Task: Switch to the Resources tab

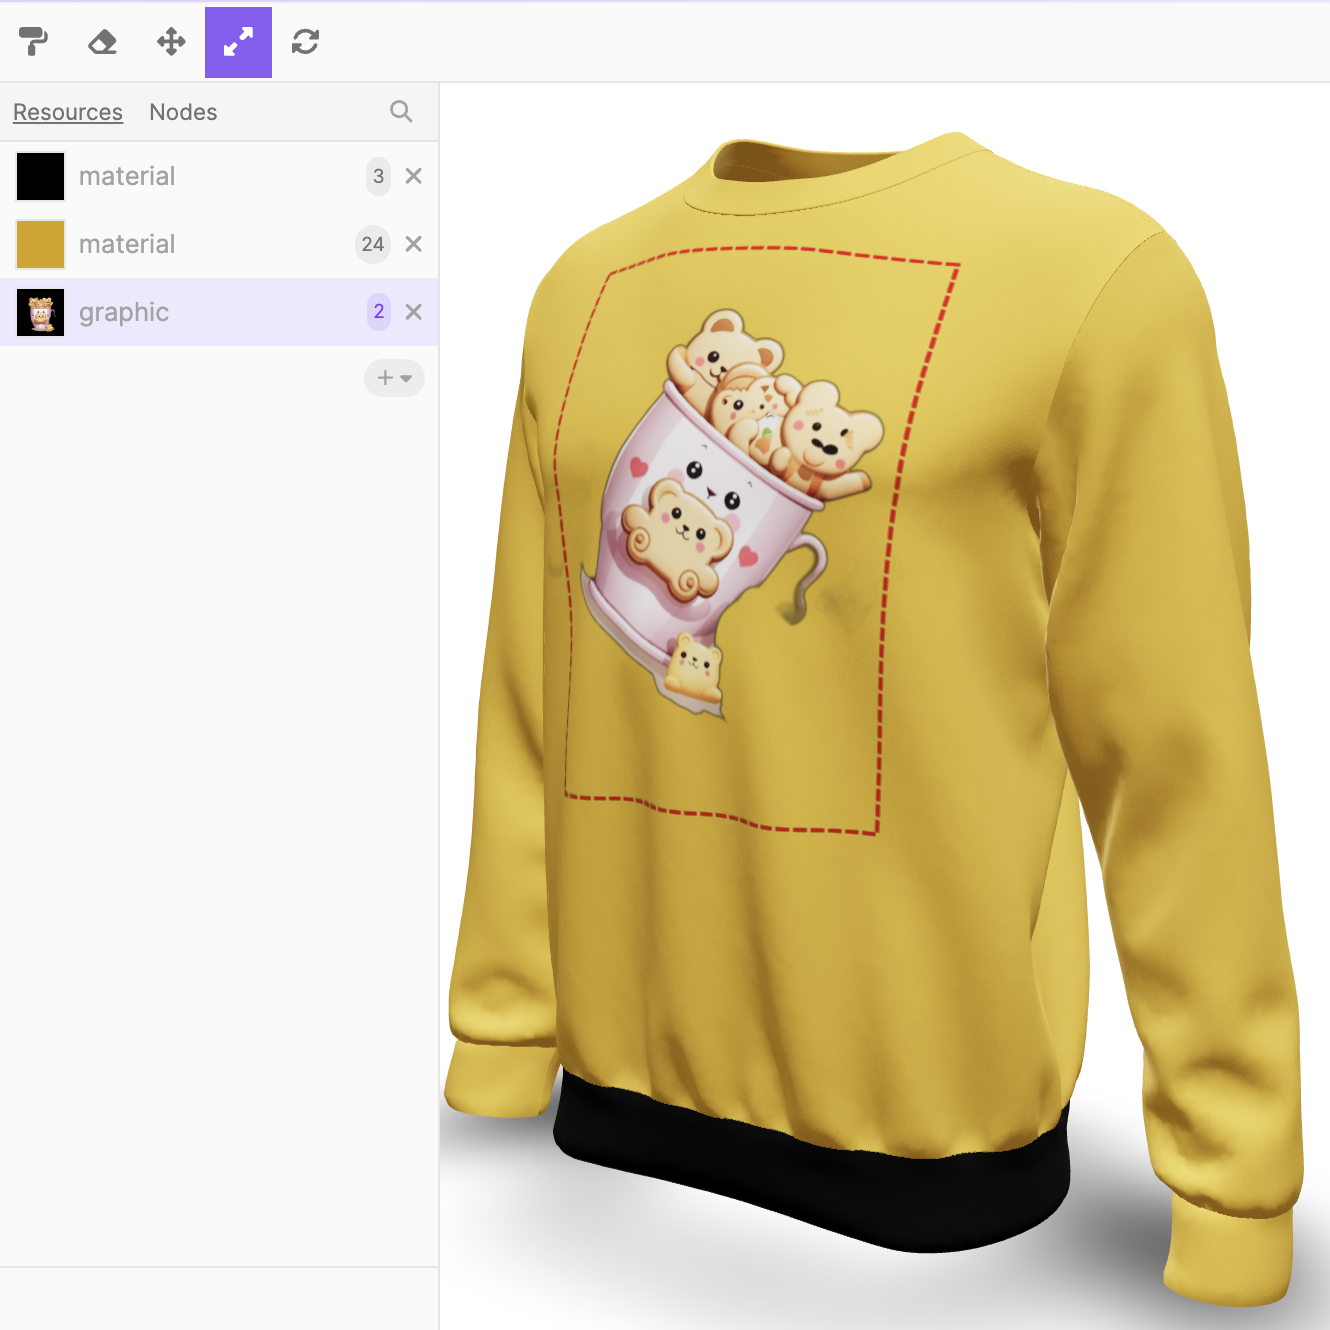Action: pyautogui.click(x=68, y=112)
